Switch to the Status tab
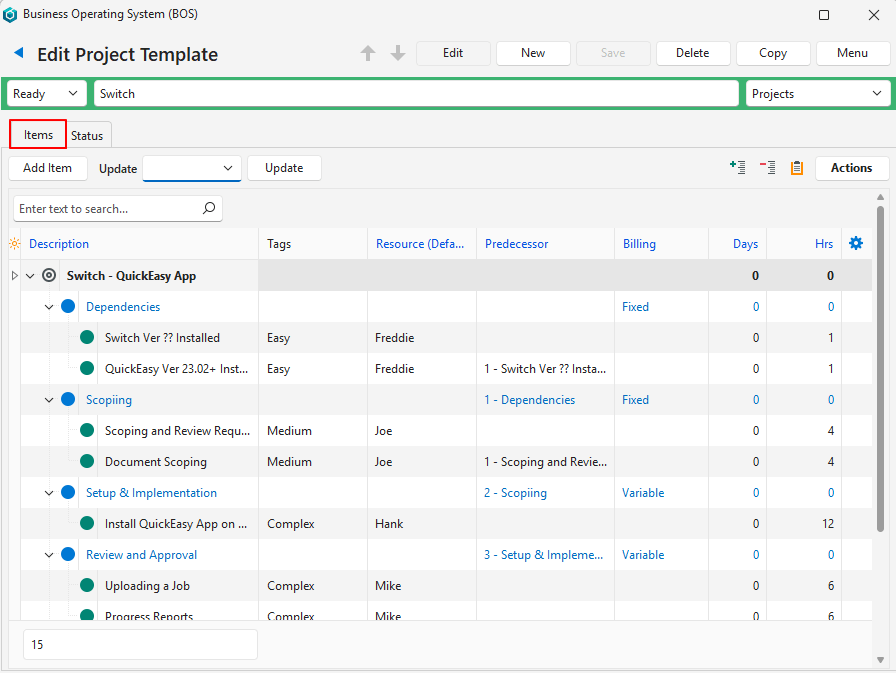 click(87, 135)
